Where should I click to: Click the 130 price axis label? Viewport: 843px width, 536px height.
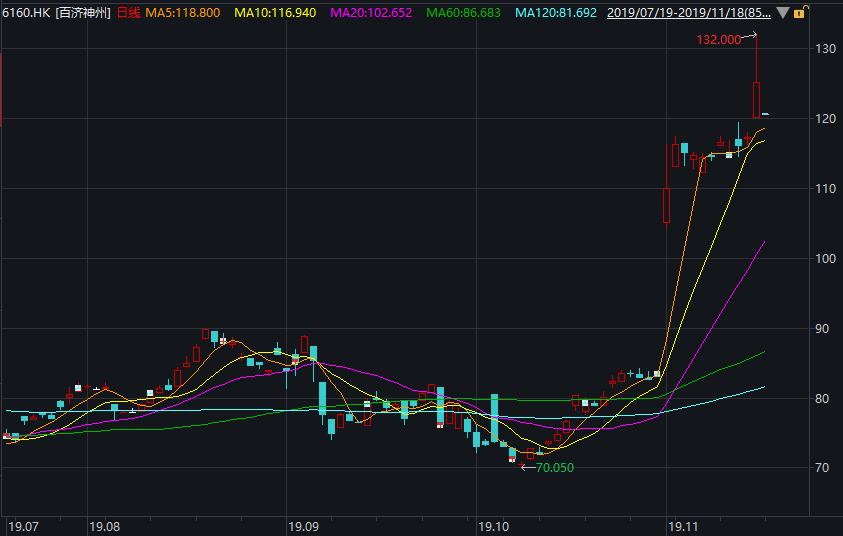pyautogui.click(x=826, y=49)
